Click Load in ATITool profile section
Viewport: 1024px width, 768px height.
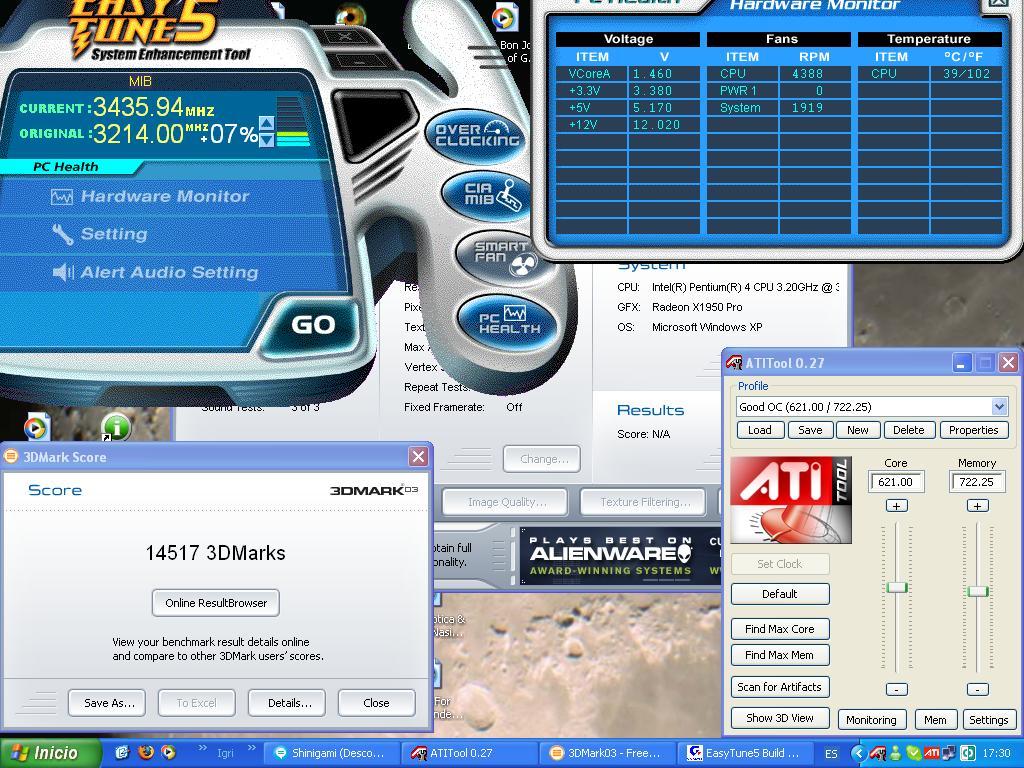pos(760,430)
